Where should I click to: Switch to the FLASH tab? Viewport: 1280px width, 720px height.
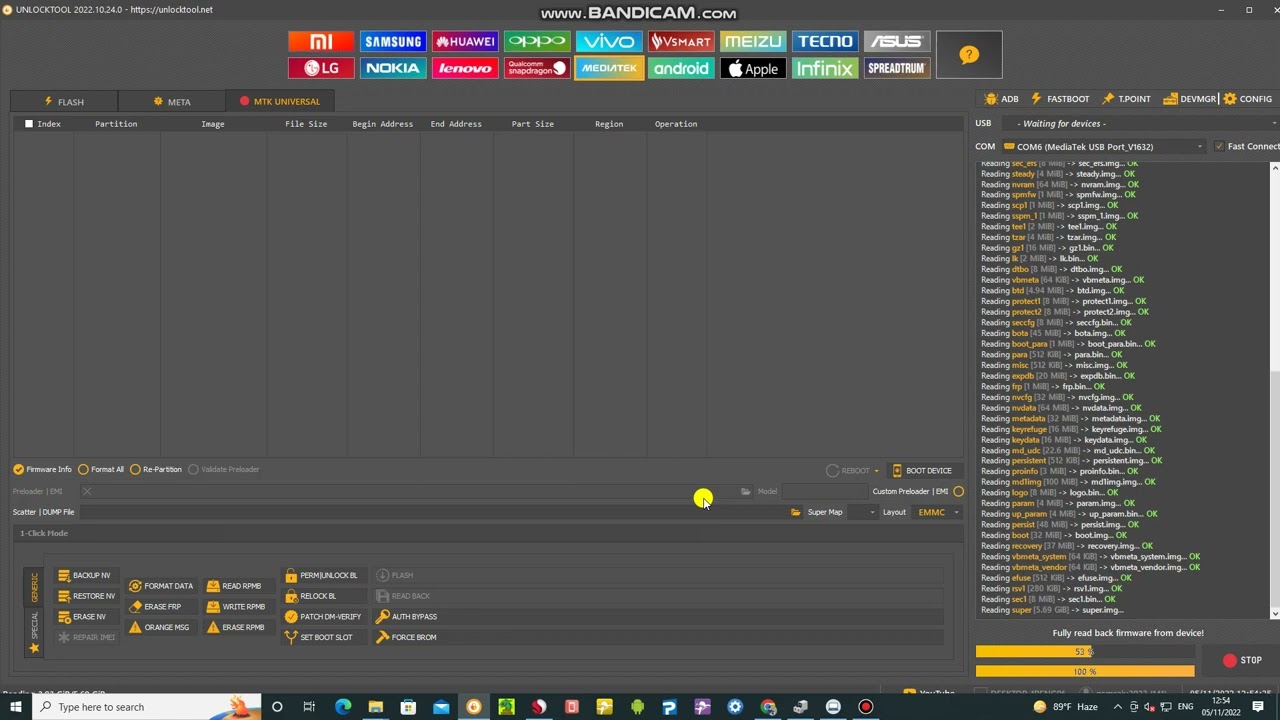pos(64,101)
